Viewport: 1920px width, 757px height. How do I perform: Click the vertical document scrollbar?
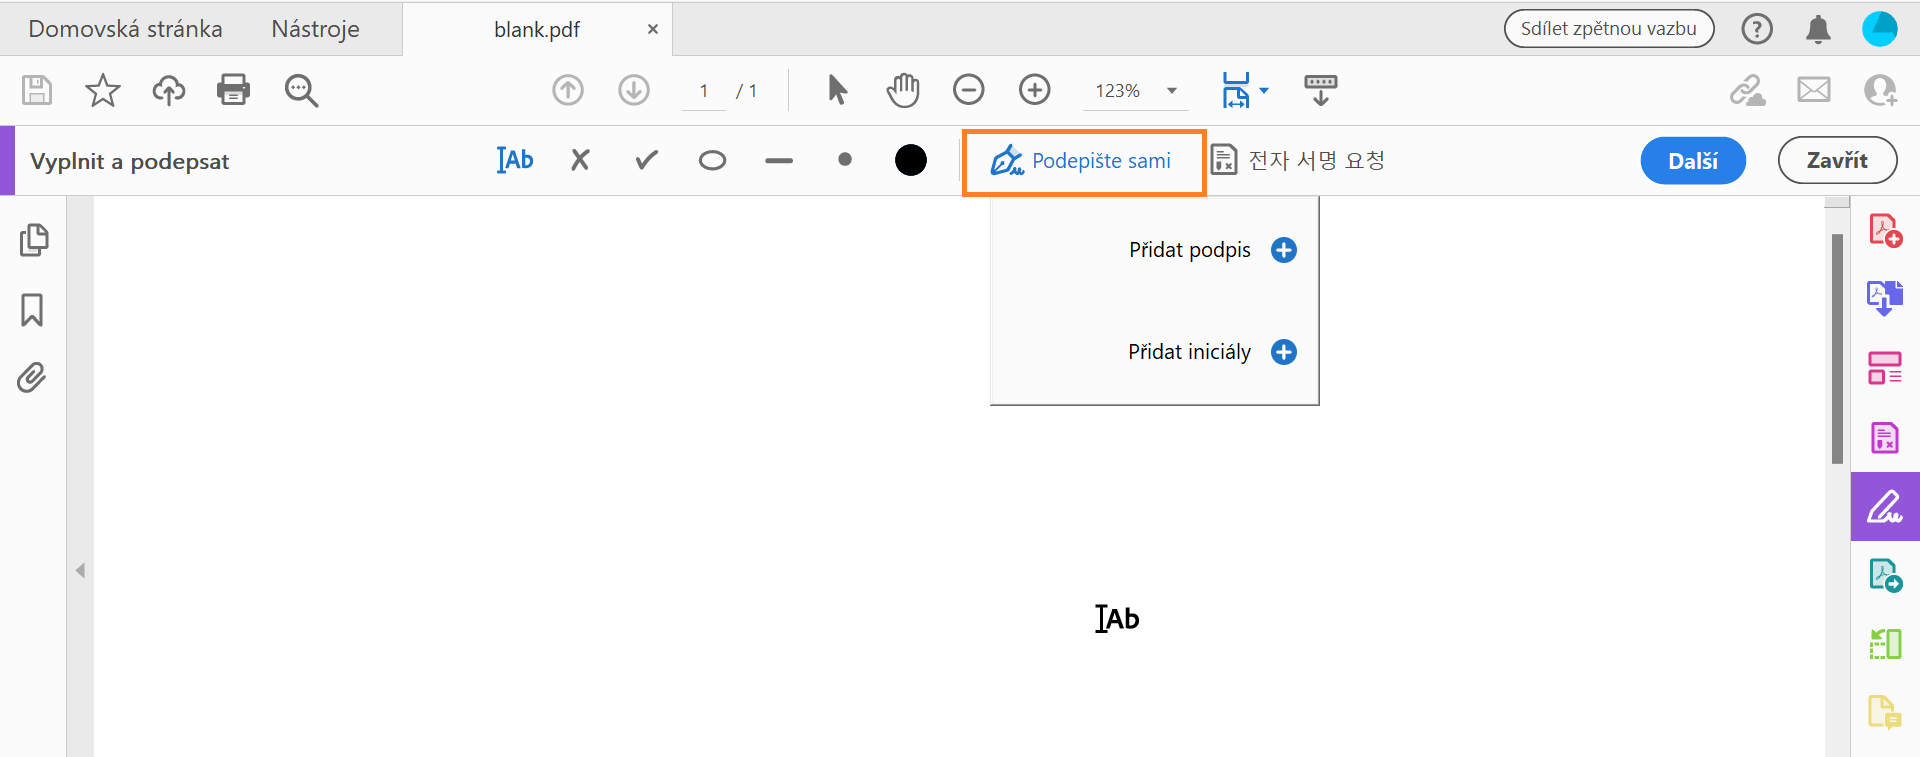pyautogui.click(x=1837, y=349)
